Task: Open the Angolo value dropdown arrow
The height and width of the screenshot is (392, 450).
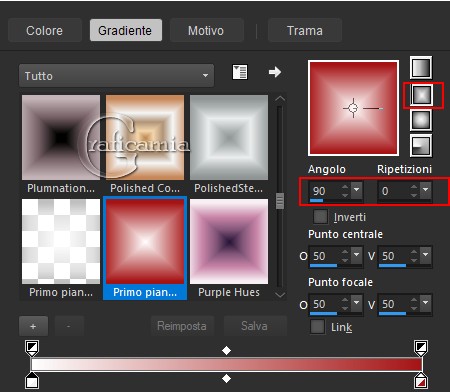Action: [x=356, y=190]
